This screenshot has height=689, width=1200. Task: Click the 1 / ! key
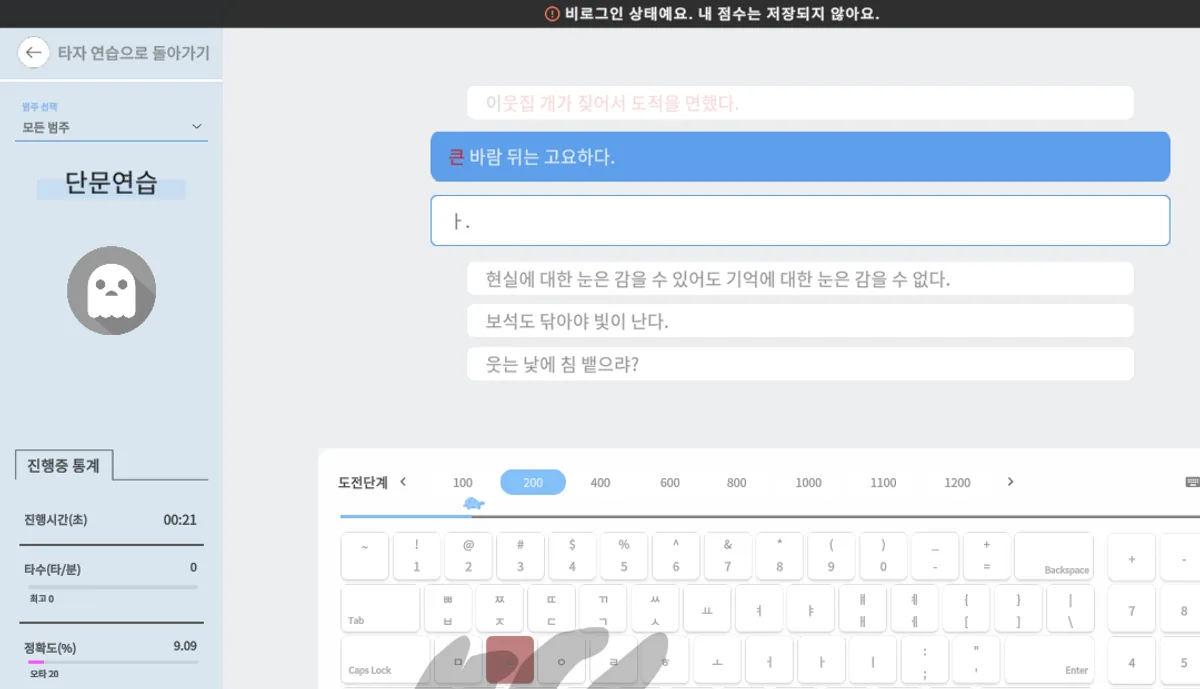pos(417,556)
